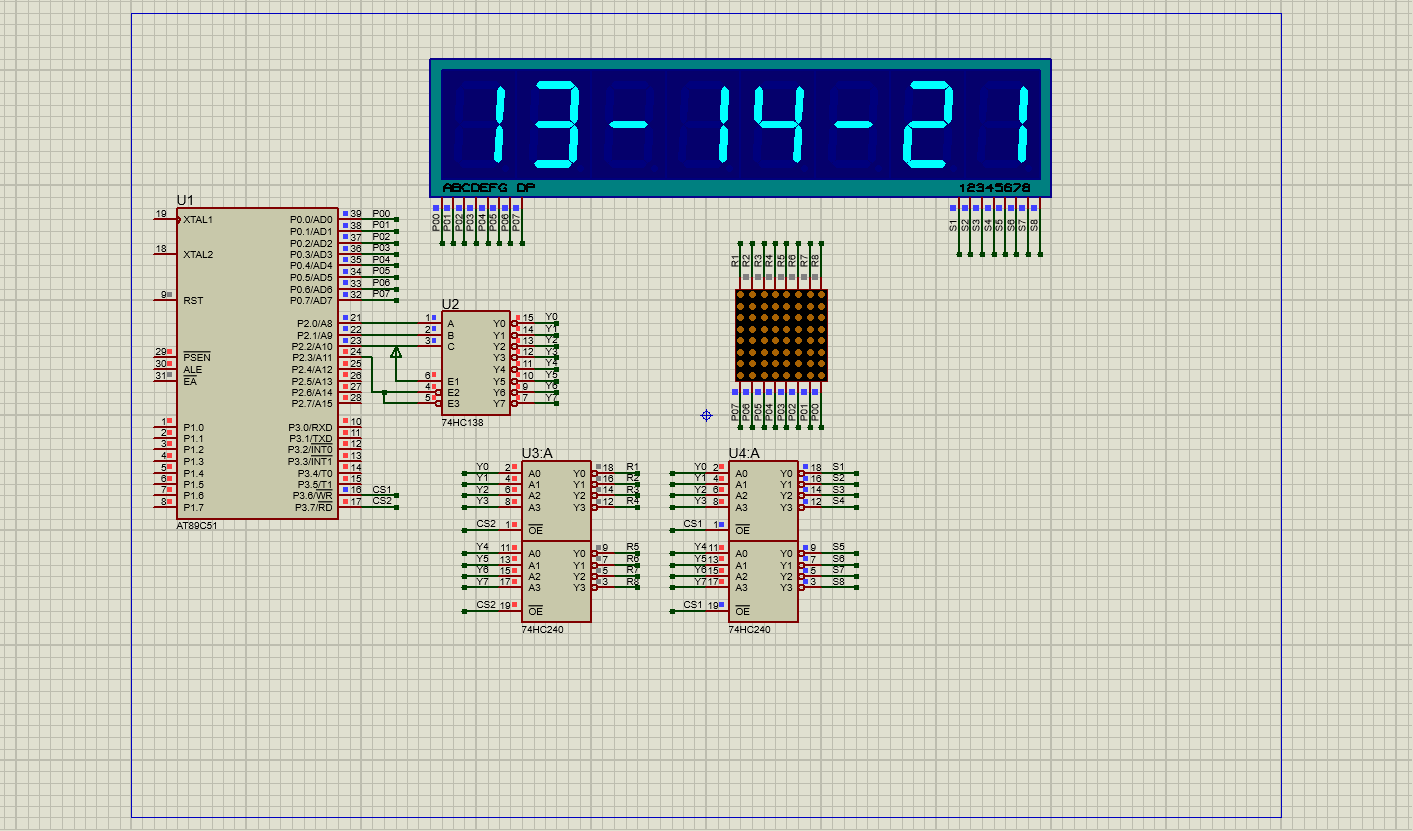The height and width of the screenshot is (831, 1413).
Task: Click the Y0 input label at U4:A pin 2
Action: point(700,467)
